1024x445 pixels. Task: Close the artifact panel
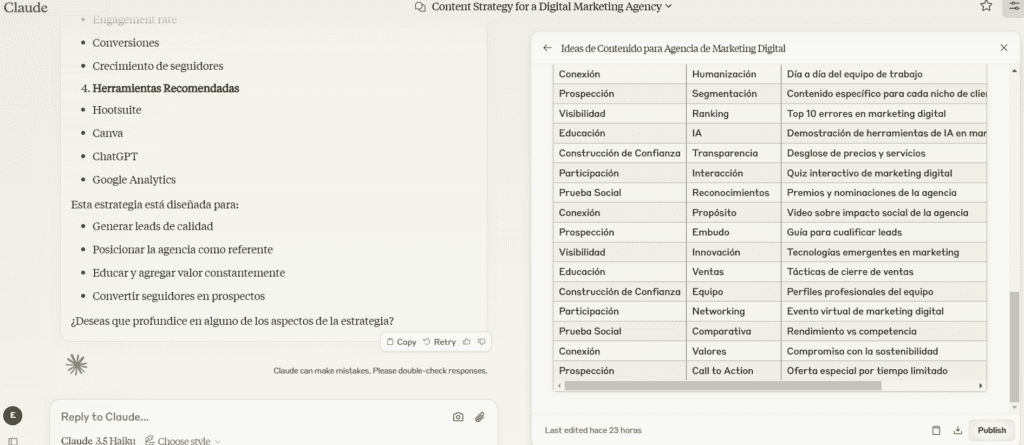click(x=1004, y=48)
